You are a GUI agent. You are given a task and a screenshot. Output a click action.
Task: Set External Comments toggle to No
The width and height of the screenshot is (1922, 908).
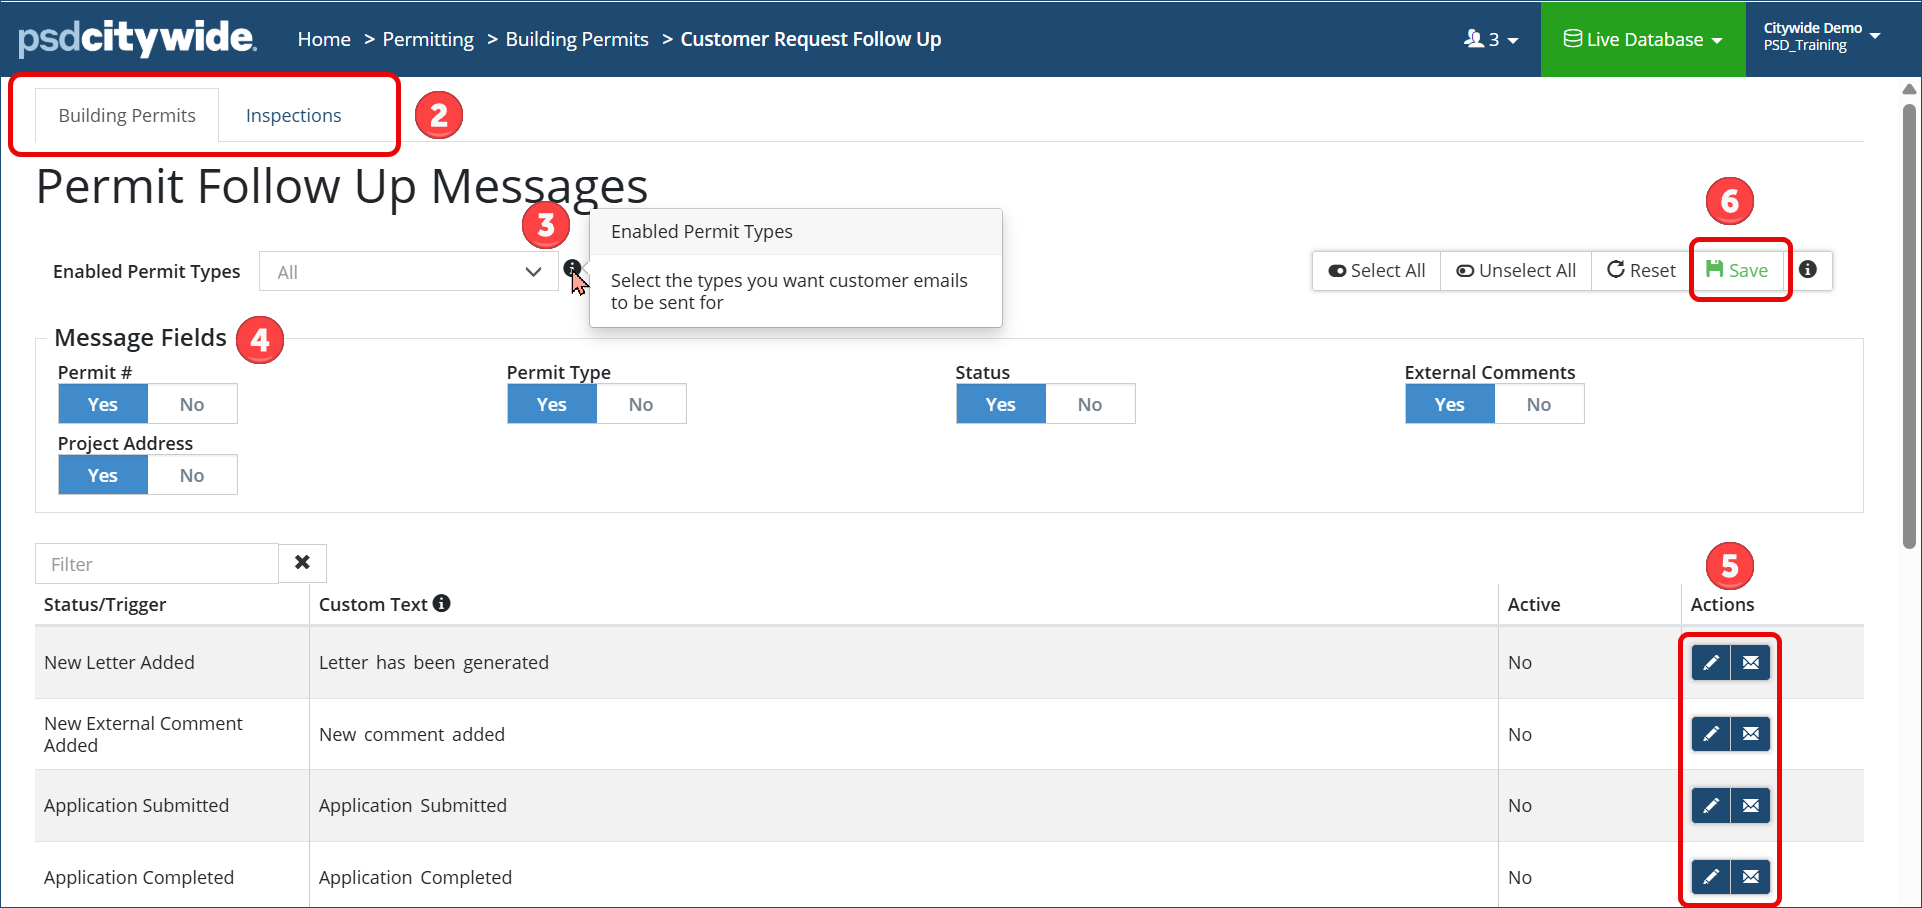(x=1538, y=404)
